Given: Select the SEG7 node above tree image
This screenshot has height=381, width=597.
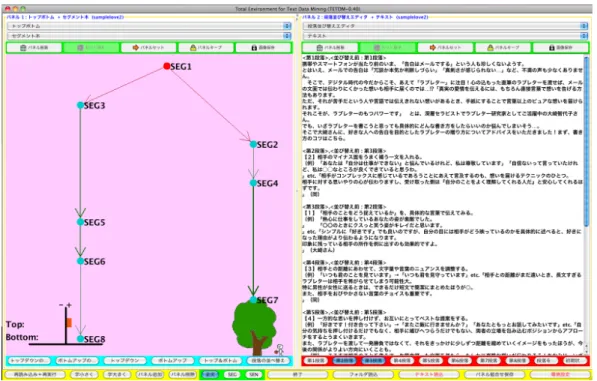Looking at the screenshot, I should click(x=253, y=300).
